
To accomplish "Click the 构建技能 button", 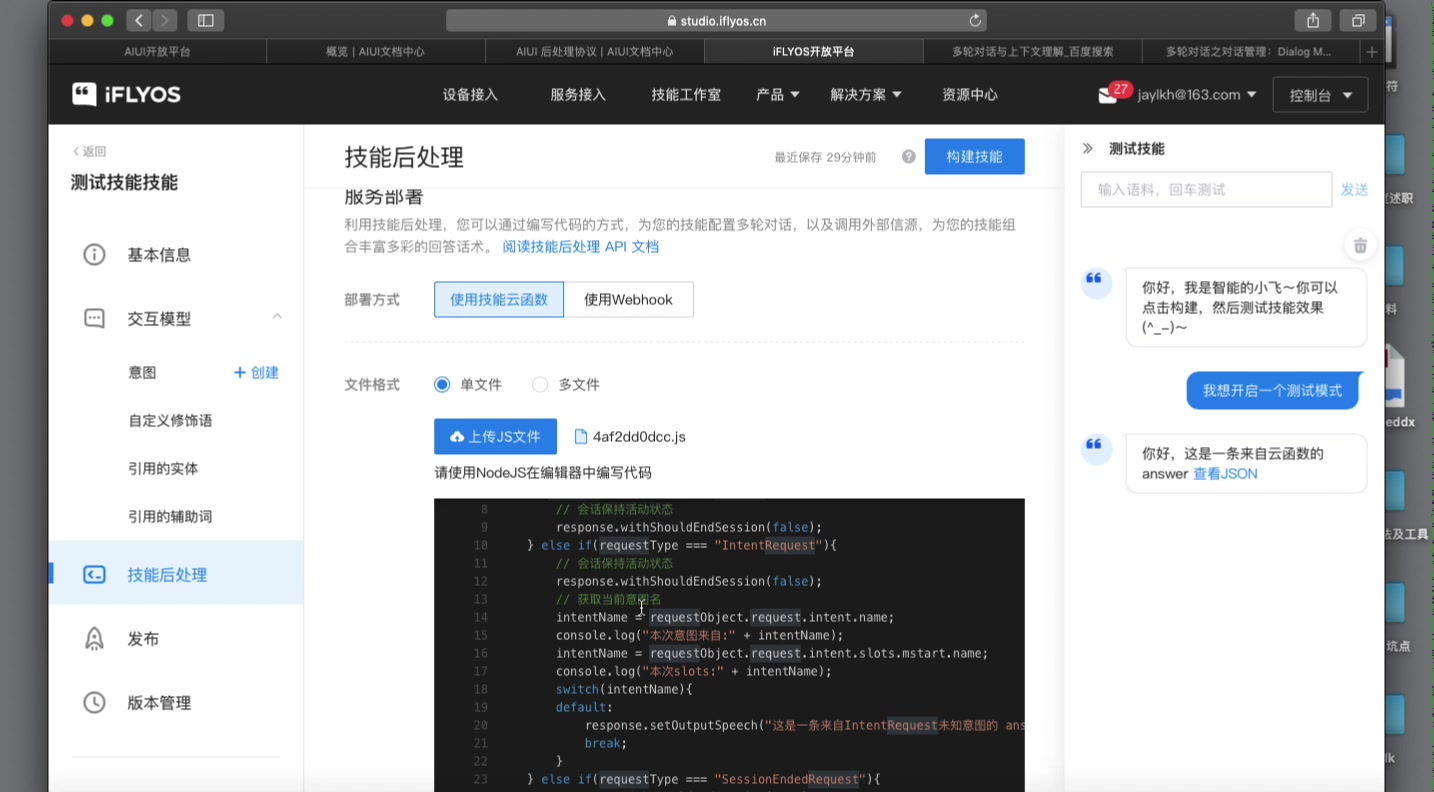I will click(974, 157).
